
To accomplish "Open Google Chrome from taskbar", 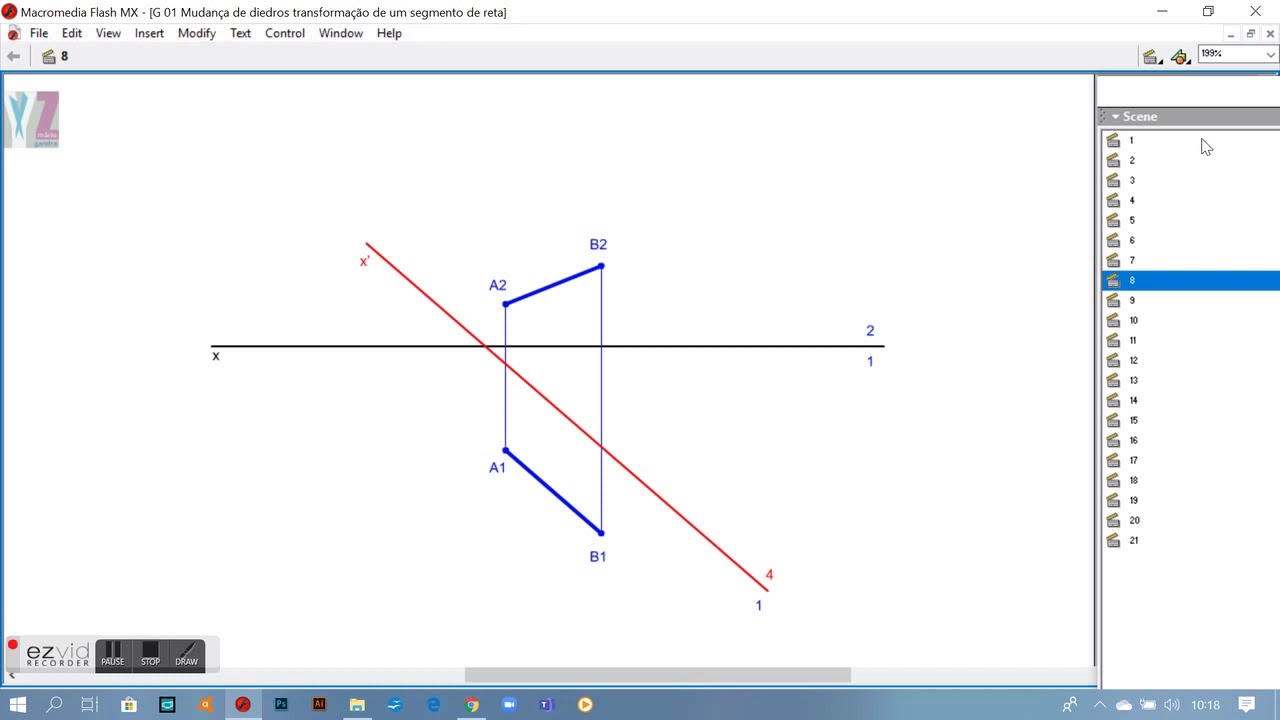I will coord(471,705).
